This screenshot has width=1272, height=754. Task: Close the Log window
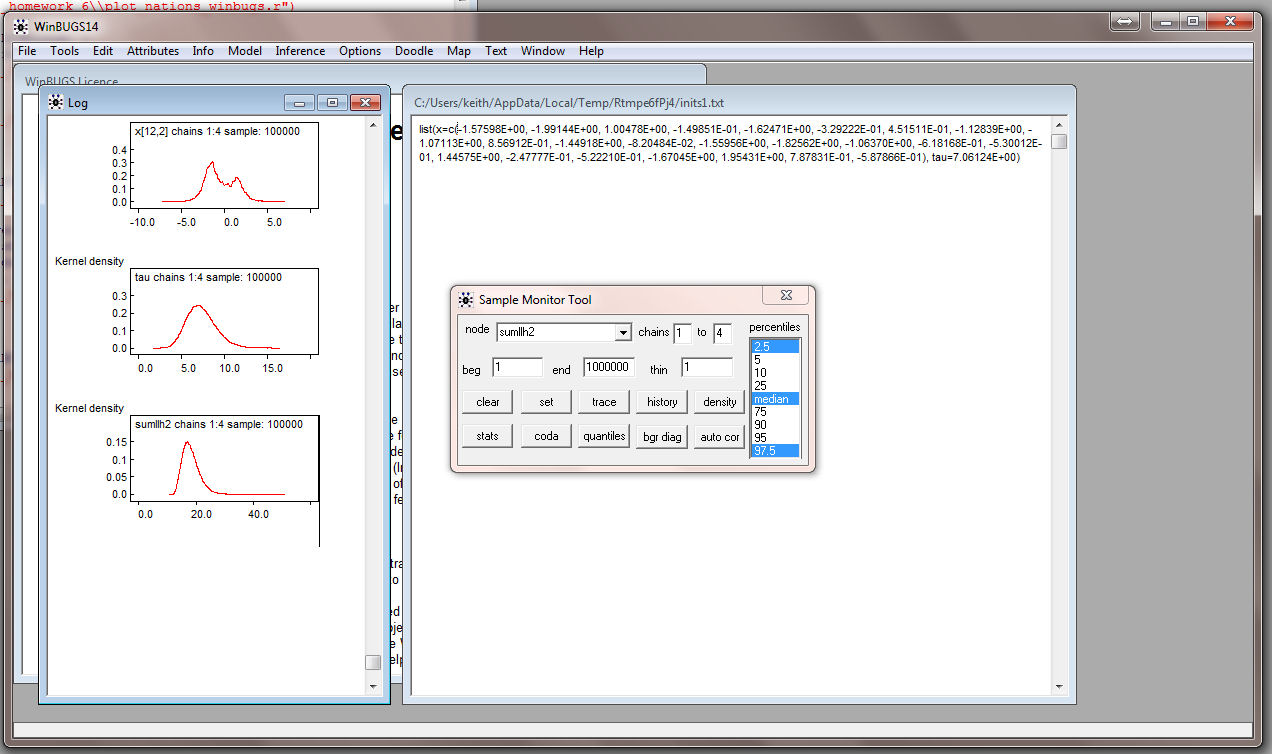tap(365, 102)
